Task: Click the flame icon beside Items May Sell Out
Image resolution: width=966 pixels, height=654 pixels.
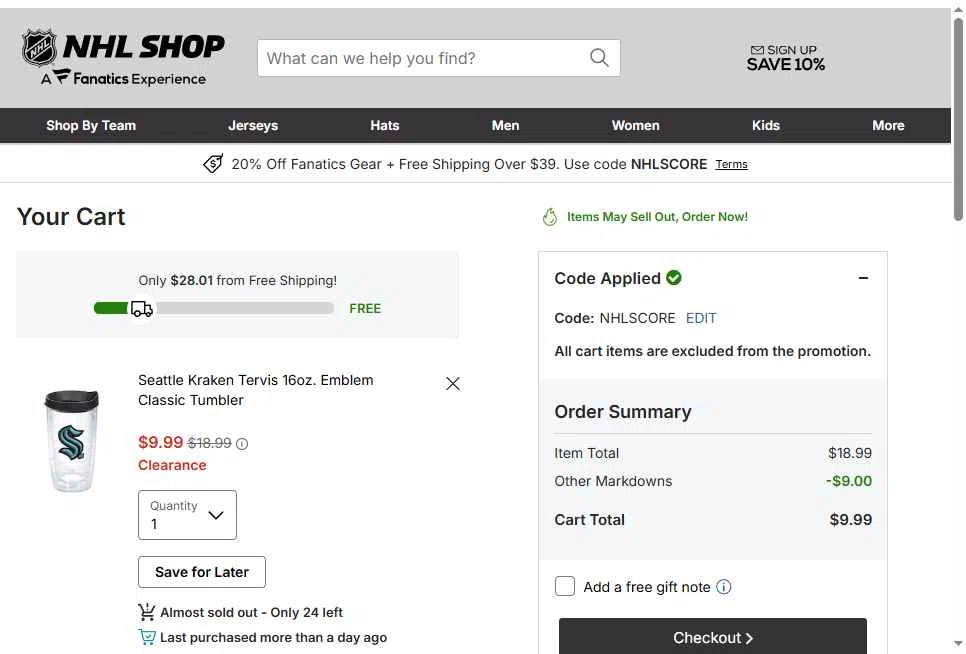Action: [550, 217]
